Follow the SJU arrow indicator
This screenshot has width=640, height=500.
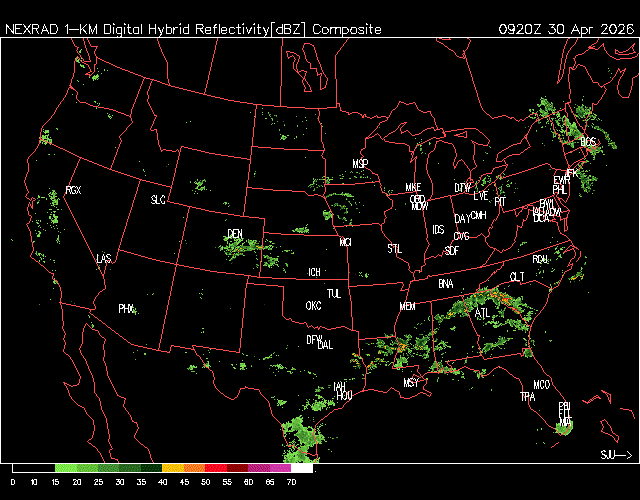[616, 455]
